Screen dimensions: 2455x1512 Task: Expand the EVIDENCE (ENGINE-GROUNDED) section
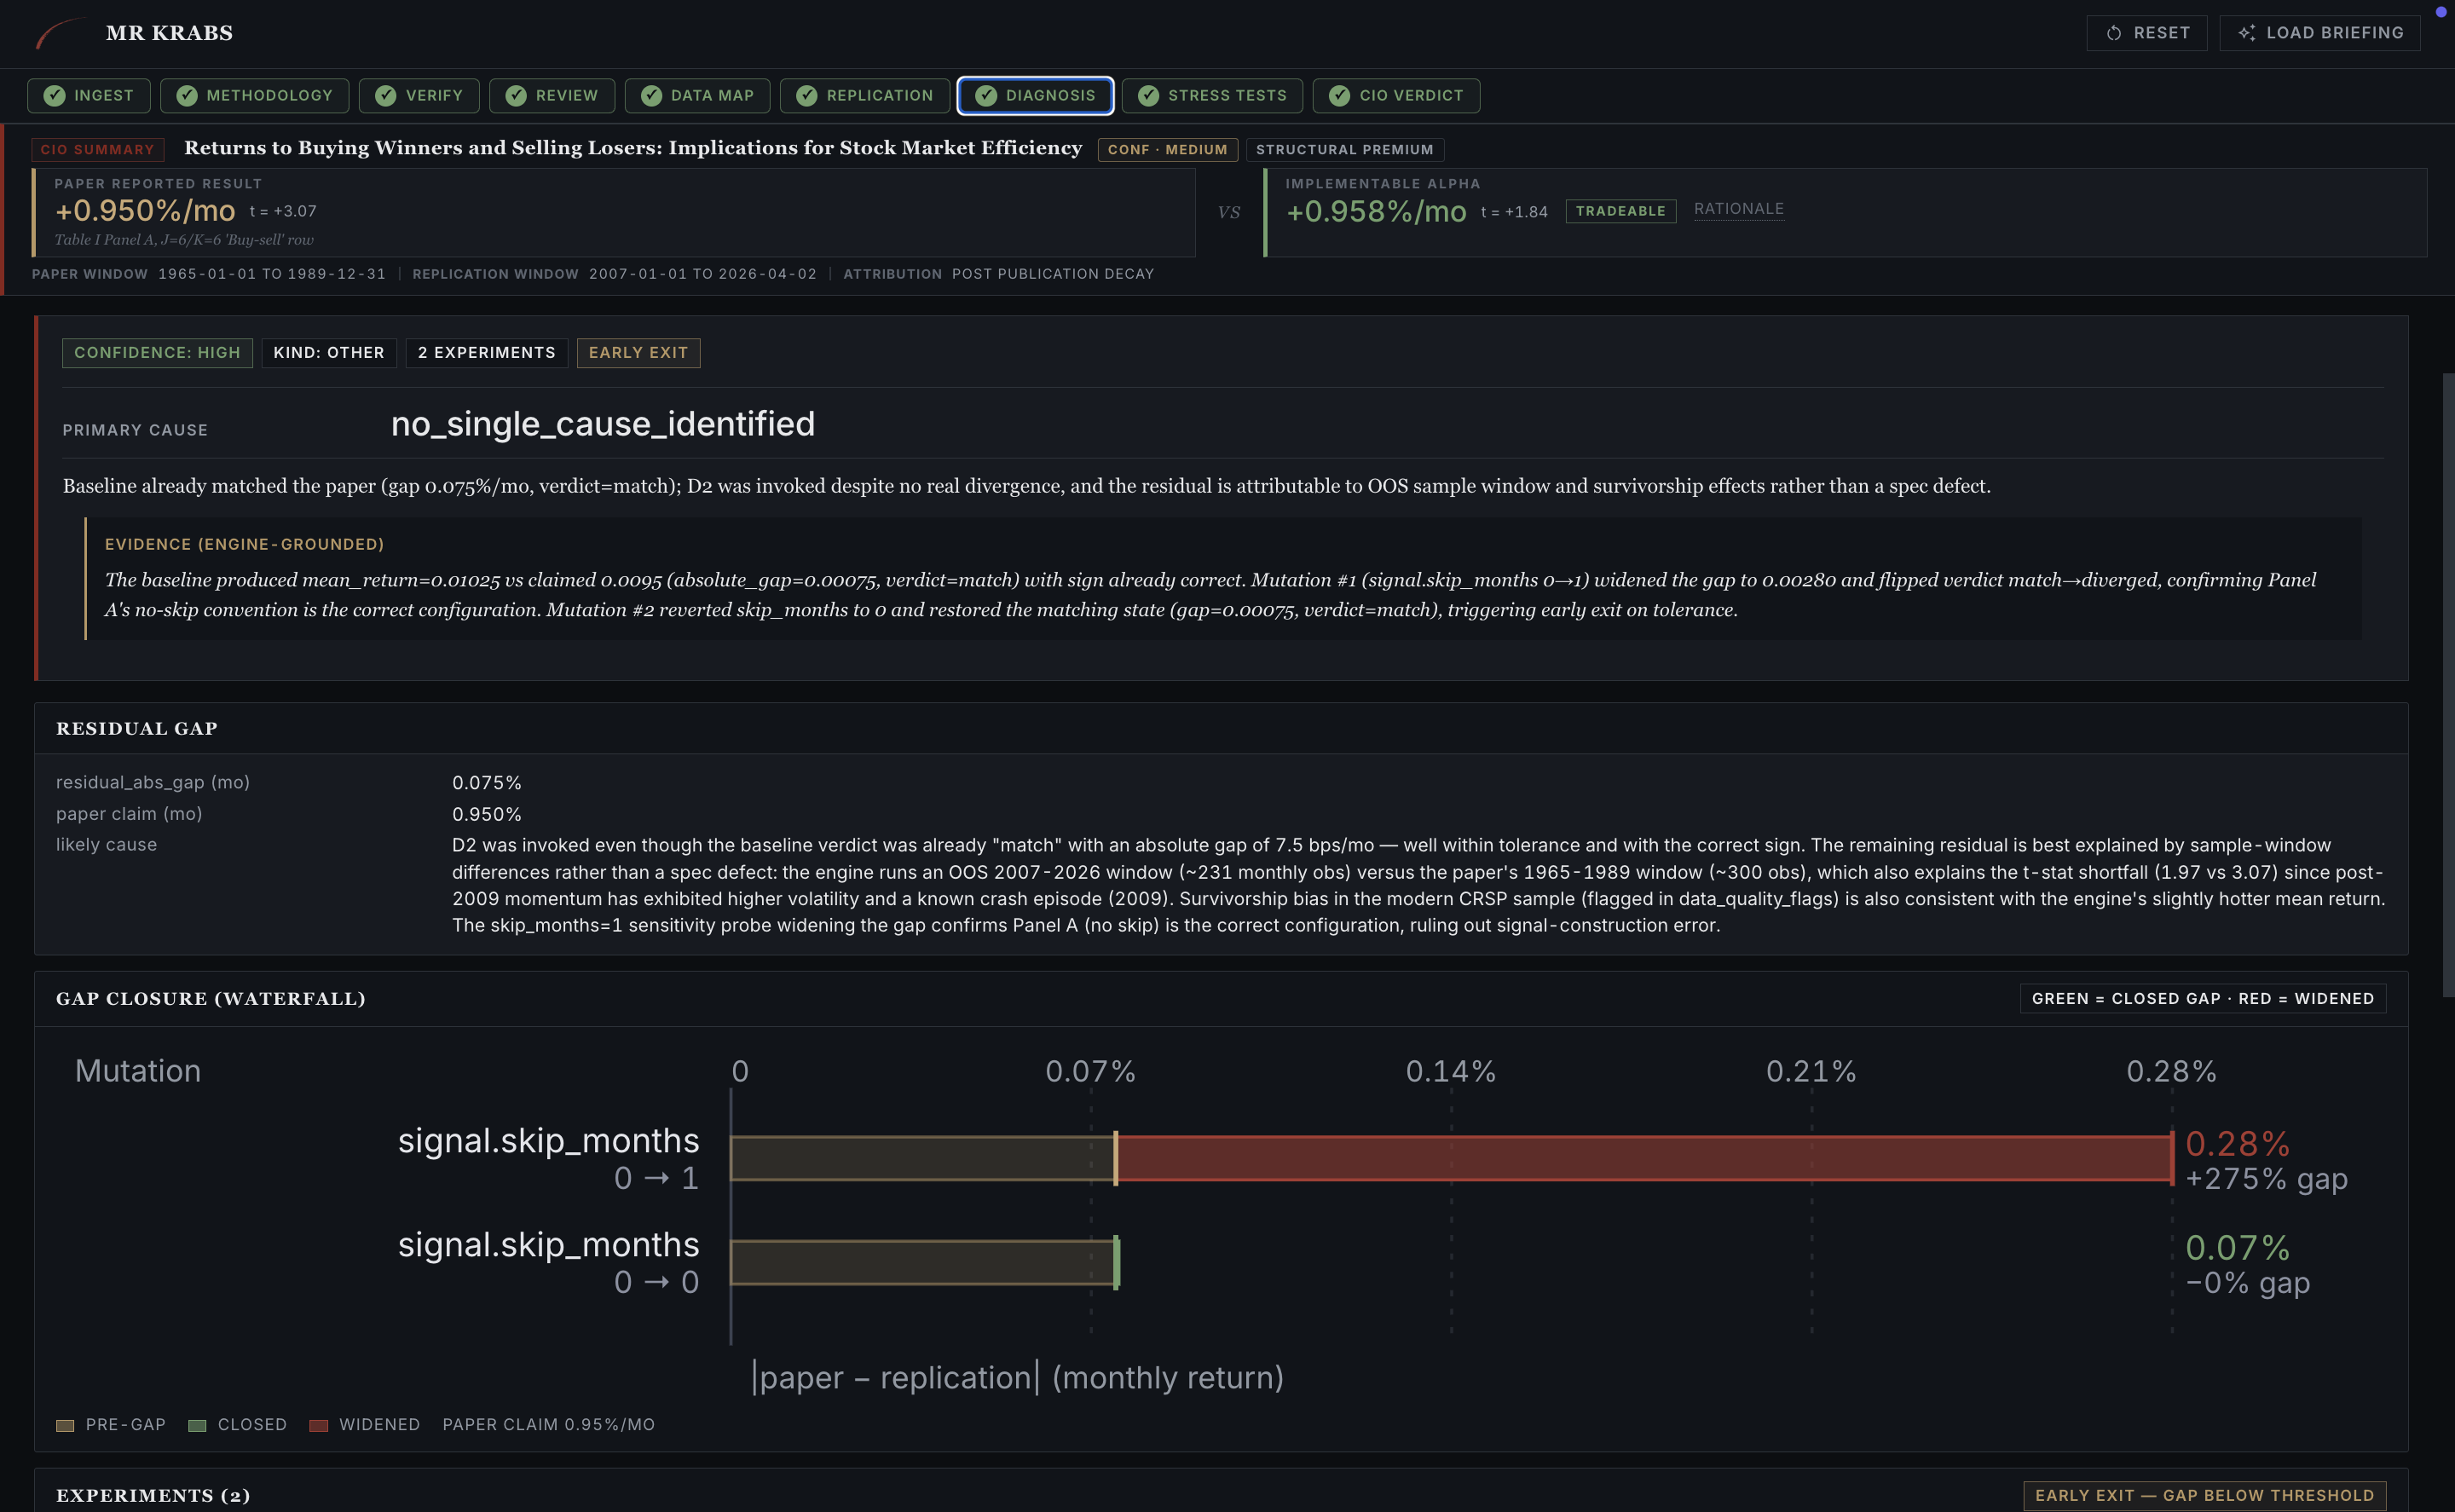244,544
